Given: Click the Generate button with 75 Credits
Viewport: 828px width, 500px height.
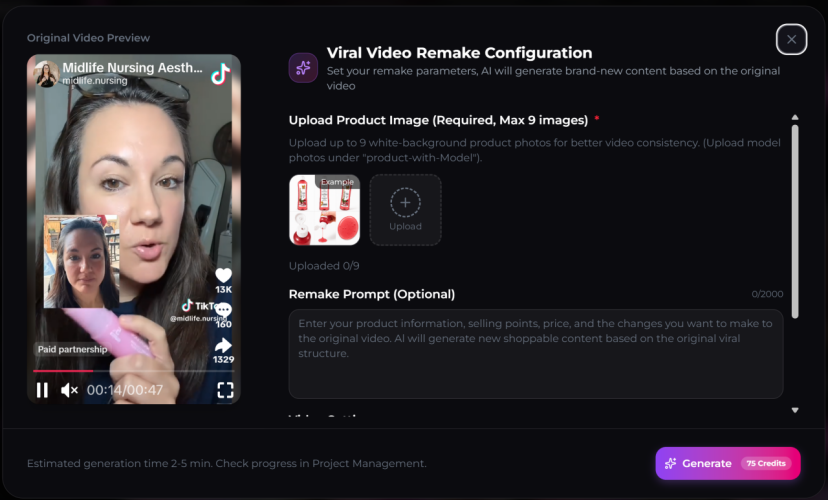Looking at the screenshot, I should [x=728, y=464].
